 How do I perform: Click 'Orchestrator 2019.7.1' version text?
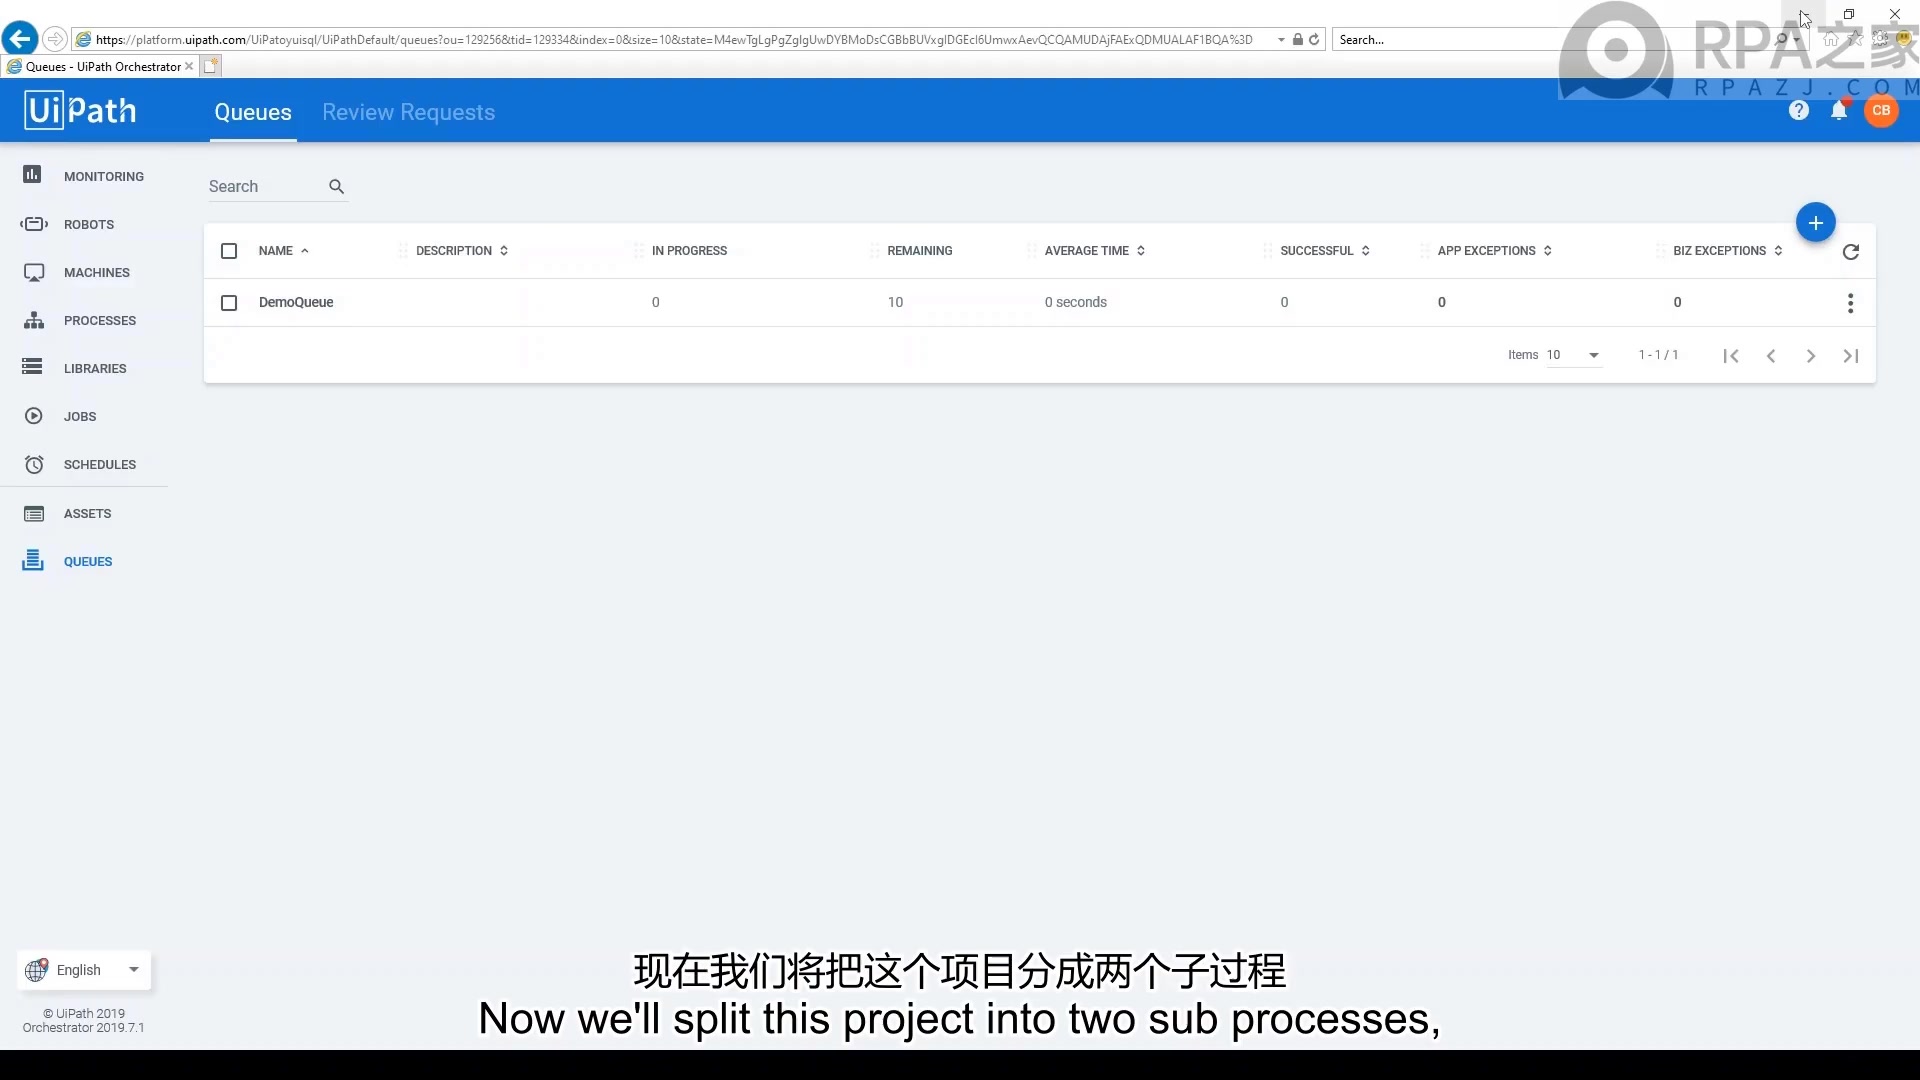[83, 1027]
